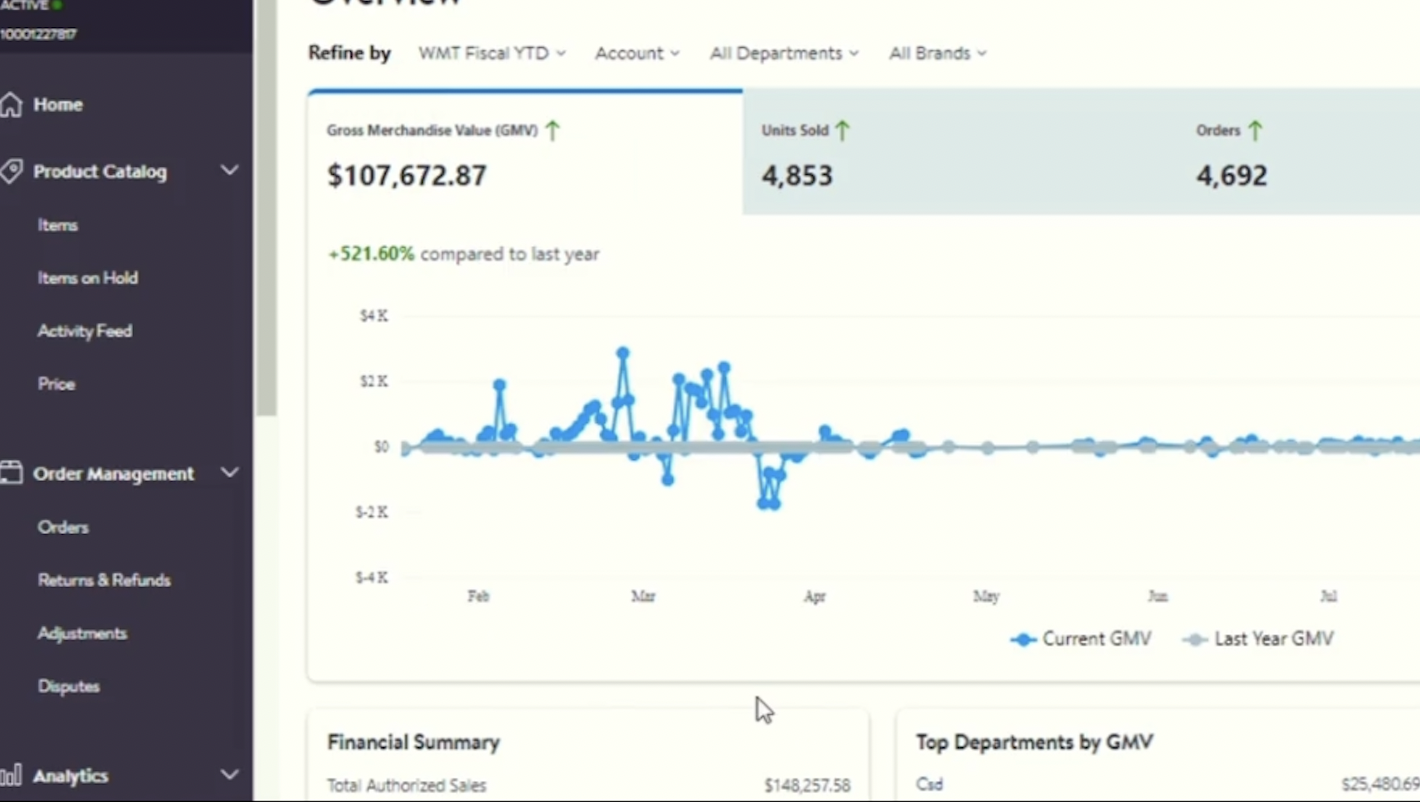Open Activity Feed page

85,331
